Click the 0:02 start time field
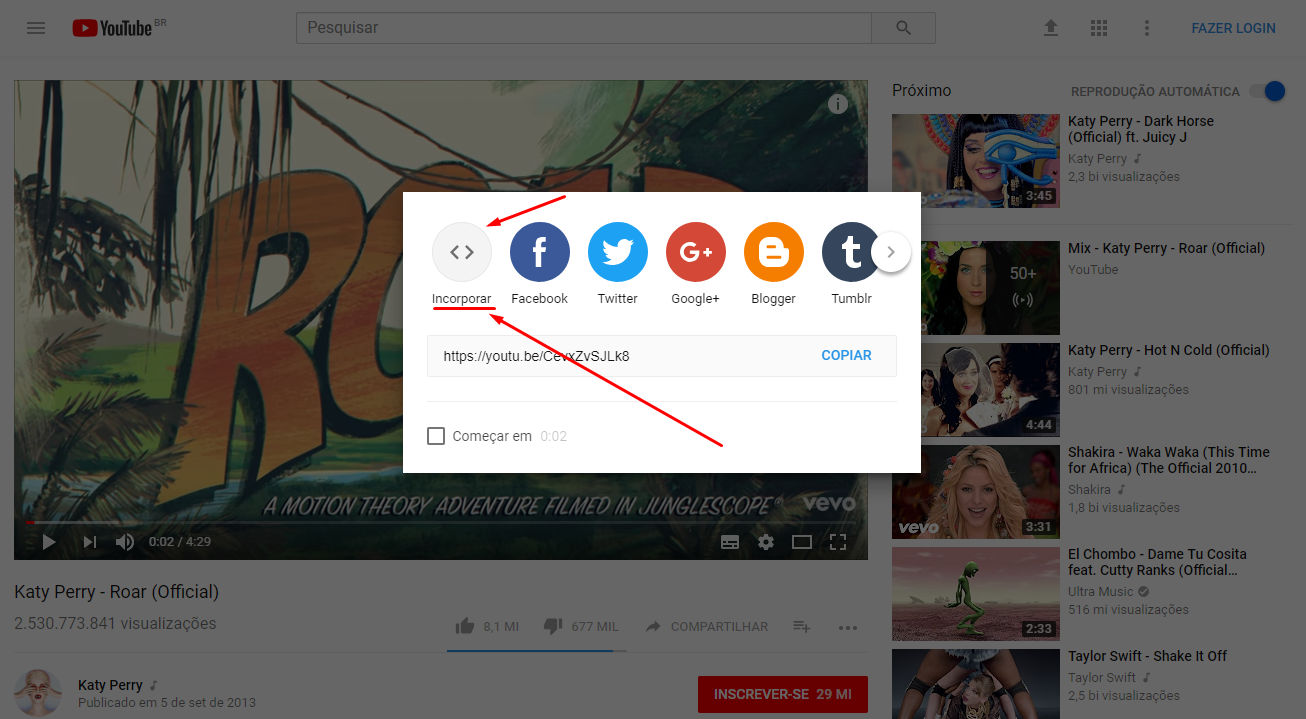Viewport: 1306px width, 719px height. coord(554,436)
